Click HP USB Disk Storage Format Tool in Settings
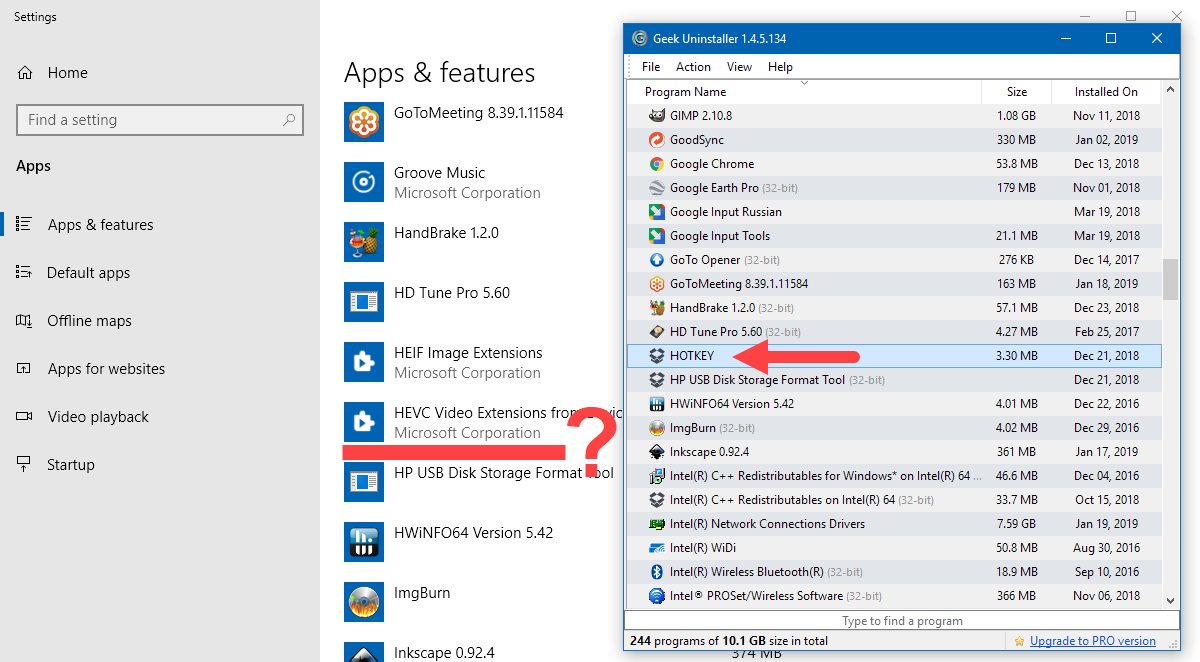The image size is (1200, 662). 504,473
